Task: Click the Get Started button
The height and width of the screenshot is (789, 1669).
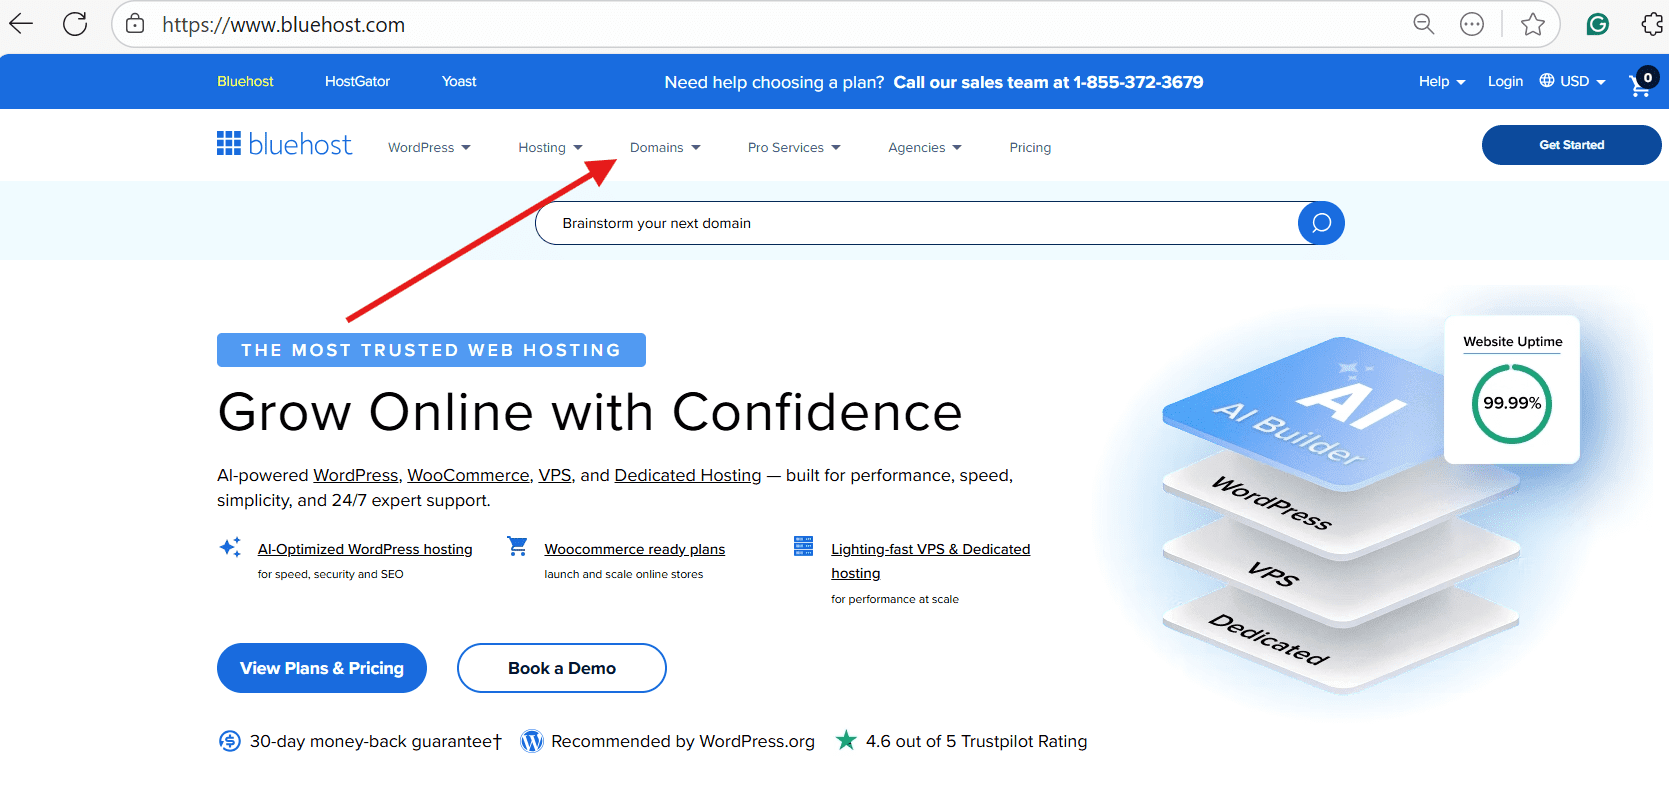Action: pos(1571,145)
